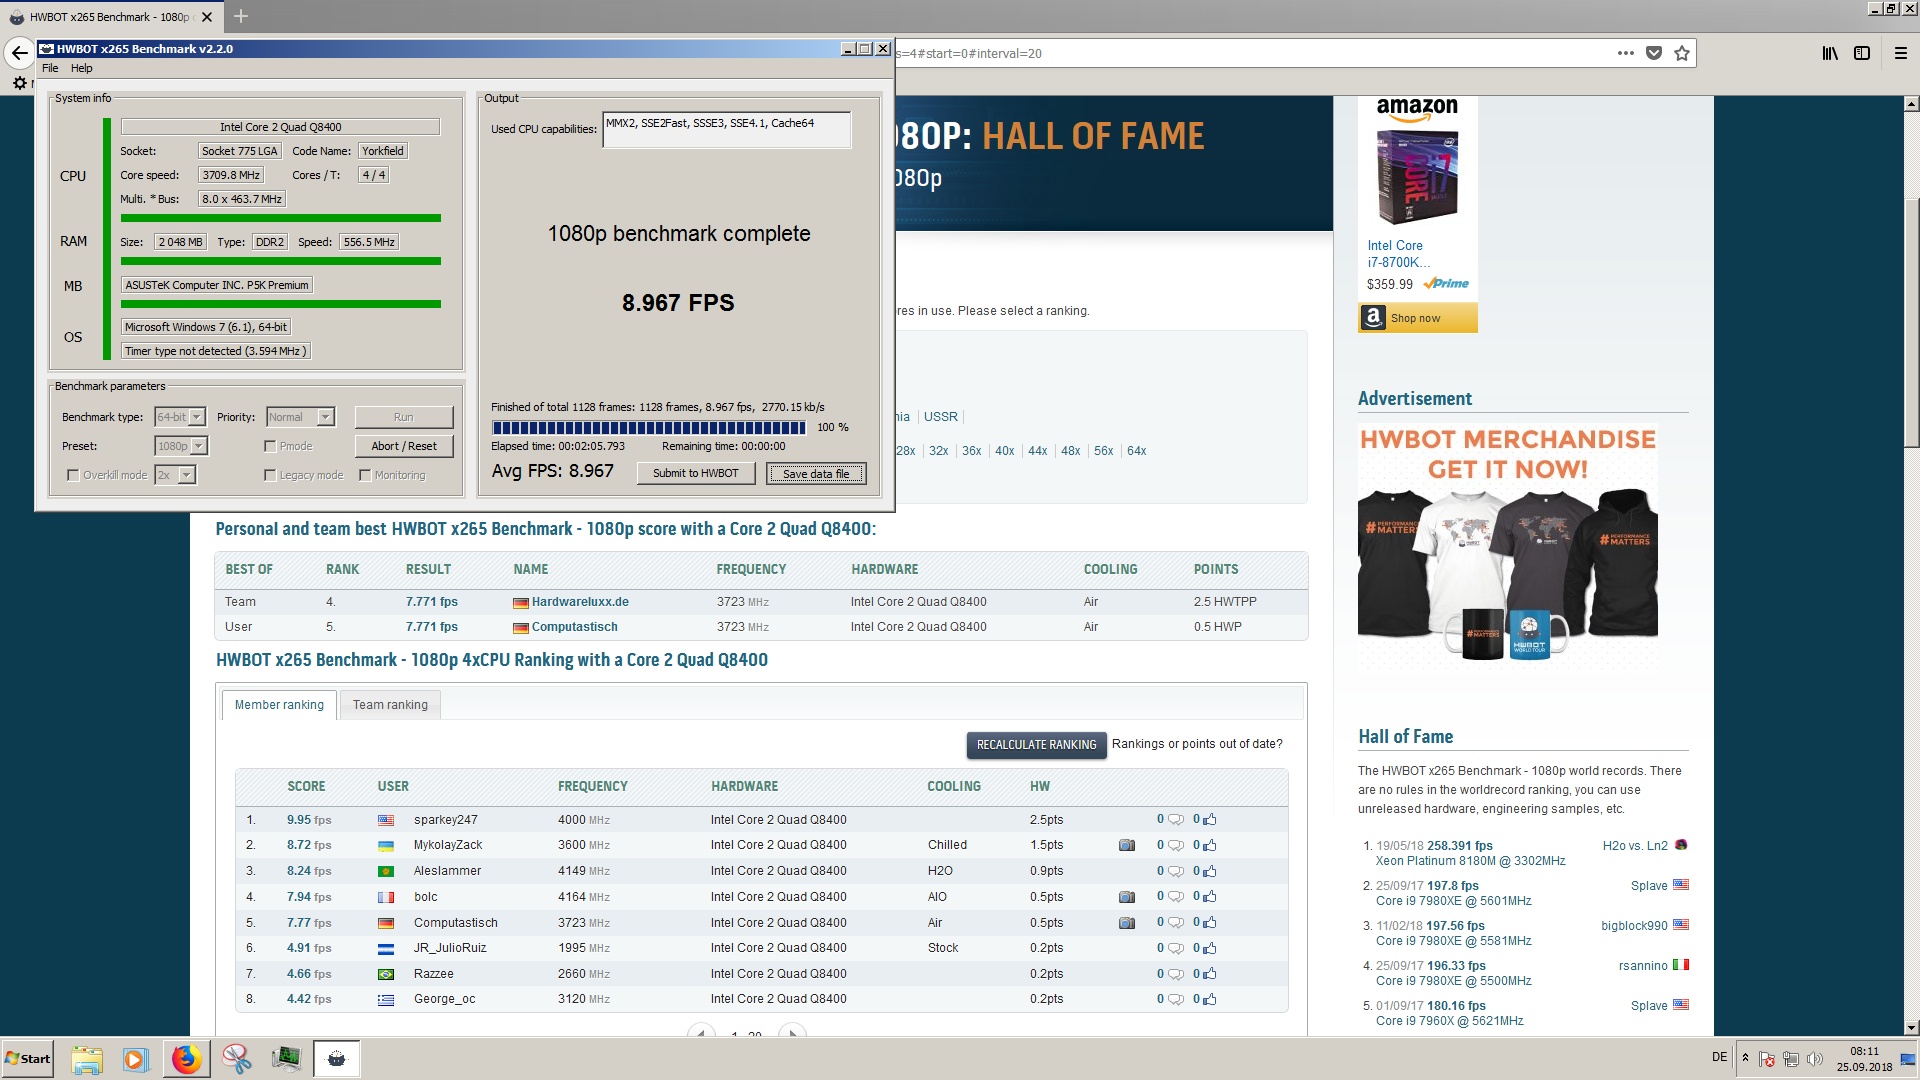This screenshot has height=1080, width=1920.
Task: Select HWBOT x265 Benchmark taskbar icon
Action: click(336, 1059)
